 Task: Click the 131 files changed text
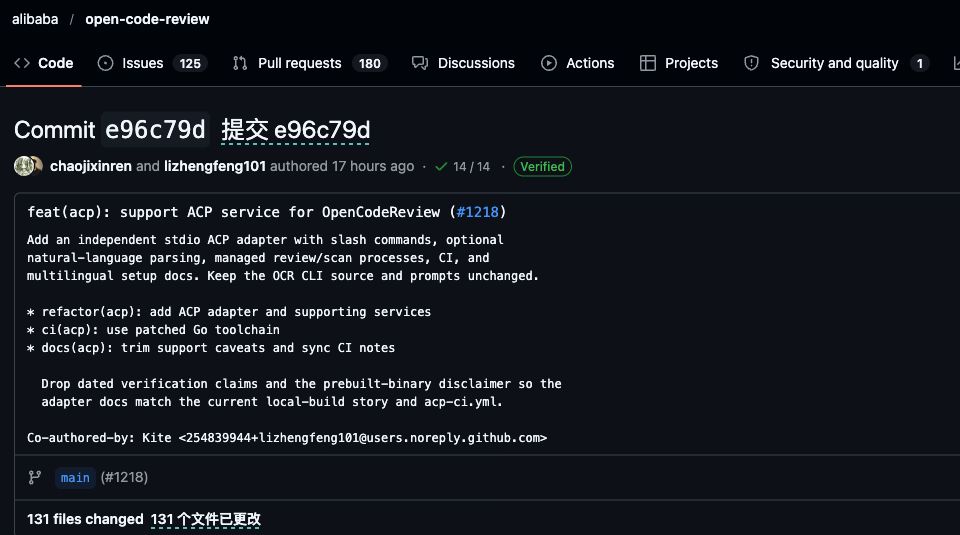85,519
